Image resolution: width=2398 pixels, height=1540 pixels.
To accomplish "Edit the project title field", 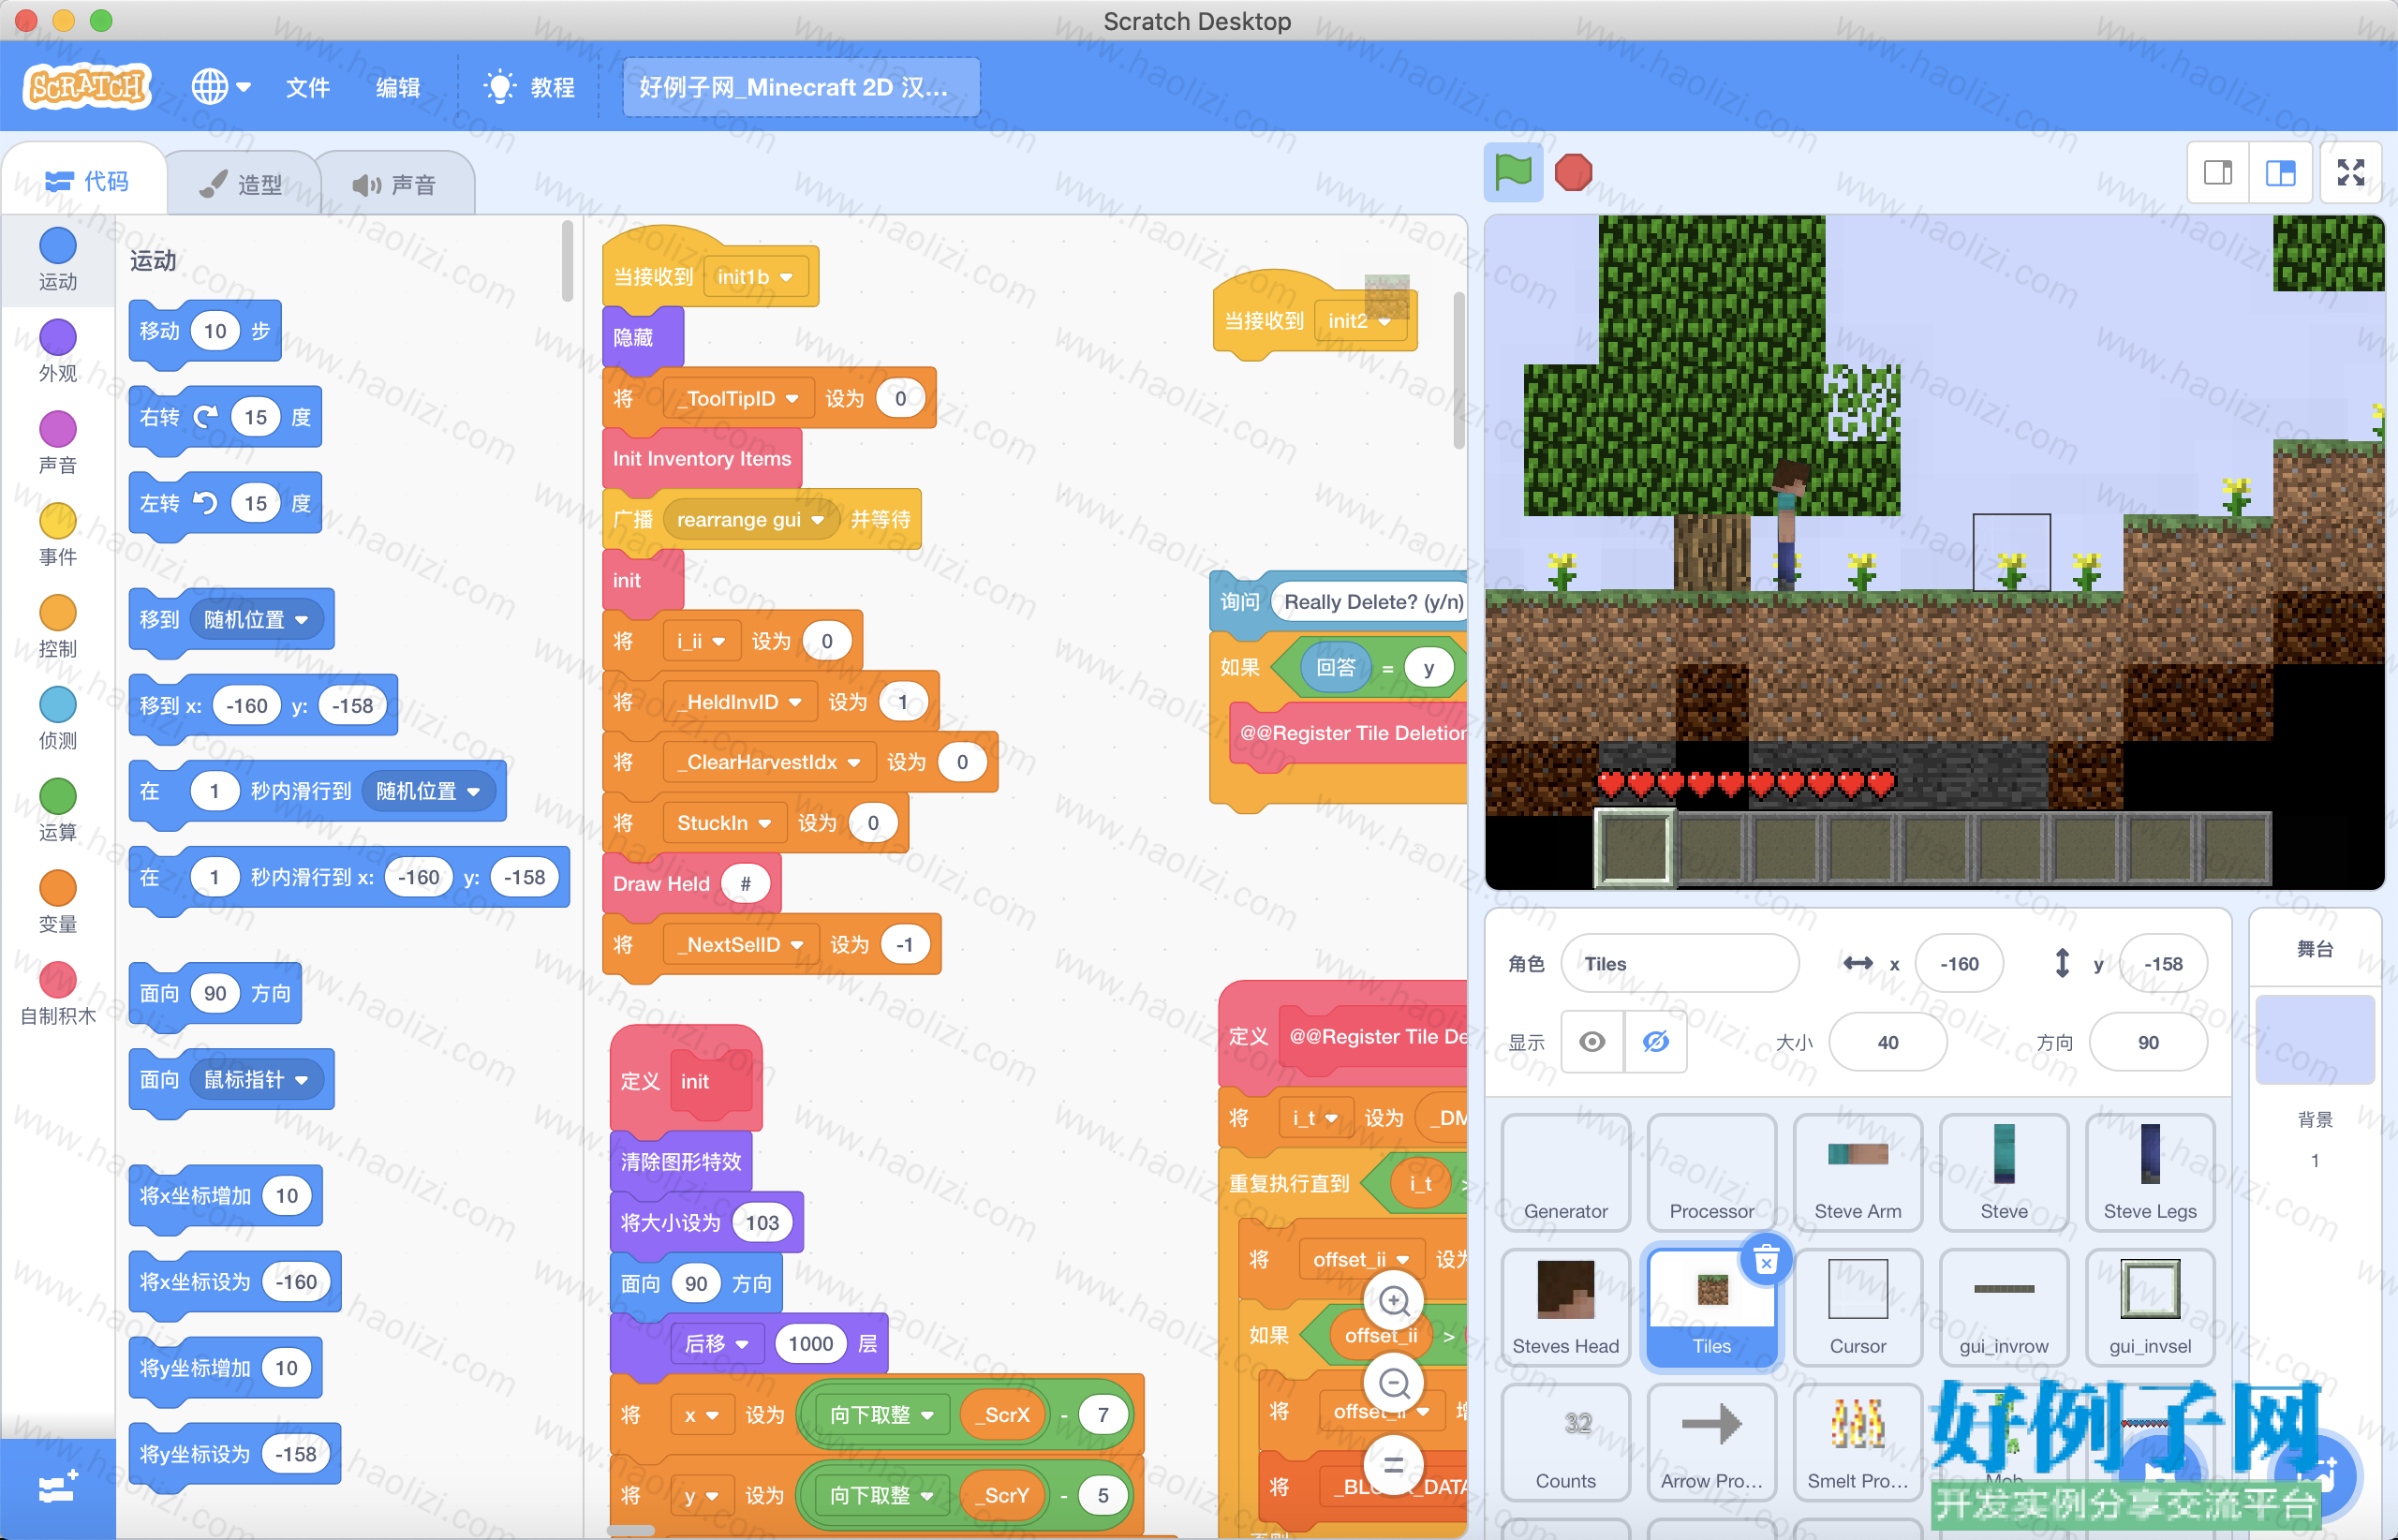I will 801,87.
